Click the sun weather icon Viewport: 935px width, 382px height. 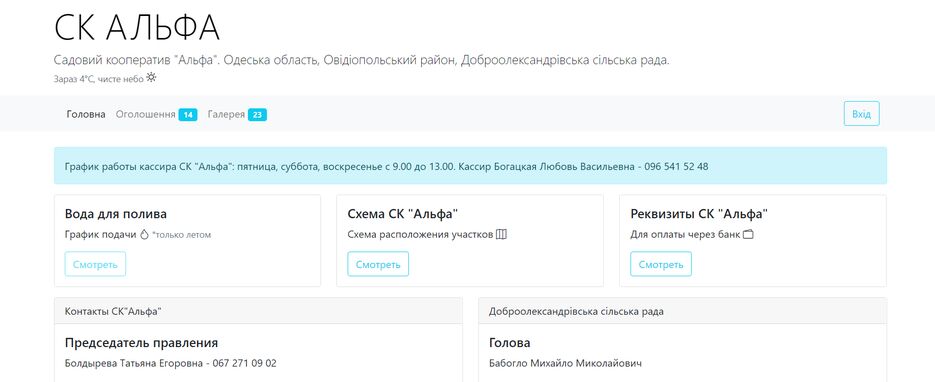(x=151, y=77)
